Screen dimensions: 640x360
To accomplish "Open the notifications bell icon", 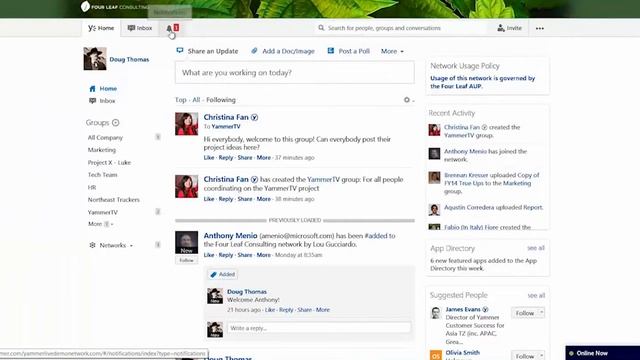I will coord(169,28).
